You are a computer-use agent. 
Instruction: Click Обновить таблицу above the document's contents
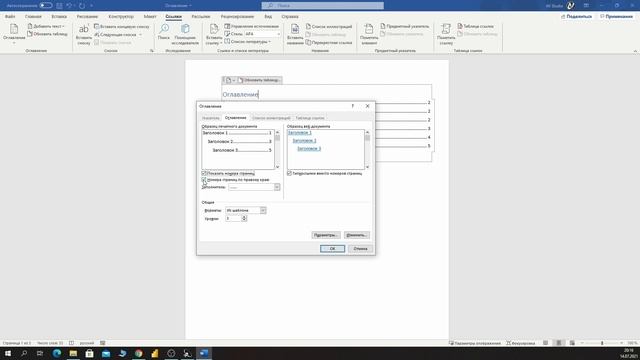pyautogui.click(x=259, y=80)
